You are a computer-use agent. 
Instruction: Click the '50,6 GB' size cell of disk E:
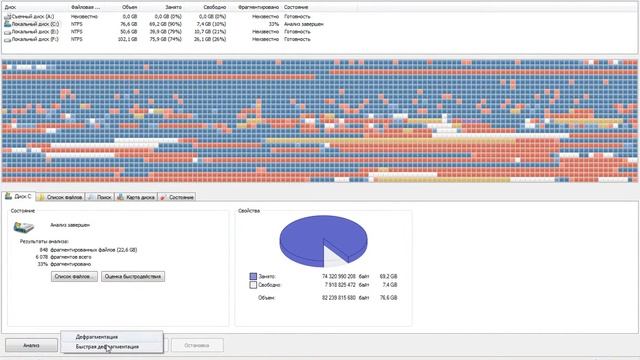(129, 32)
